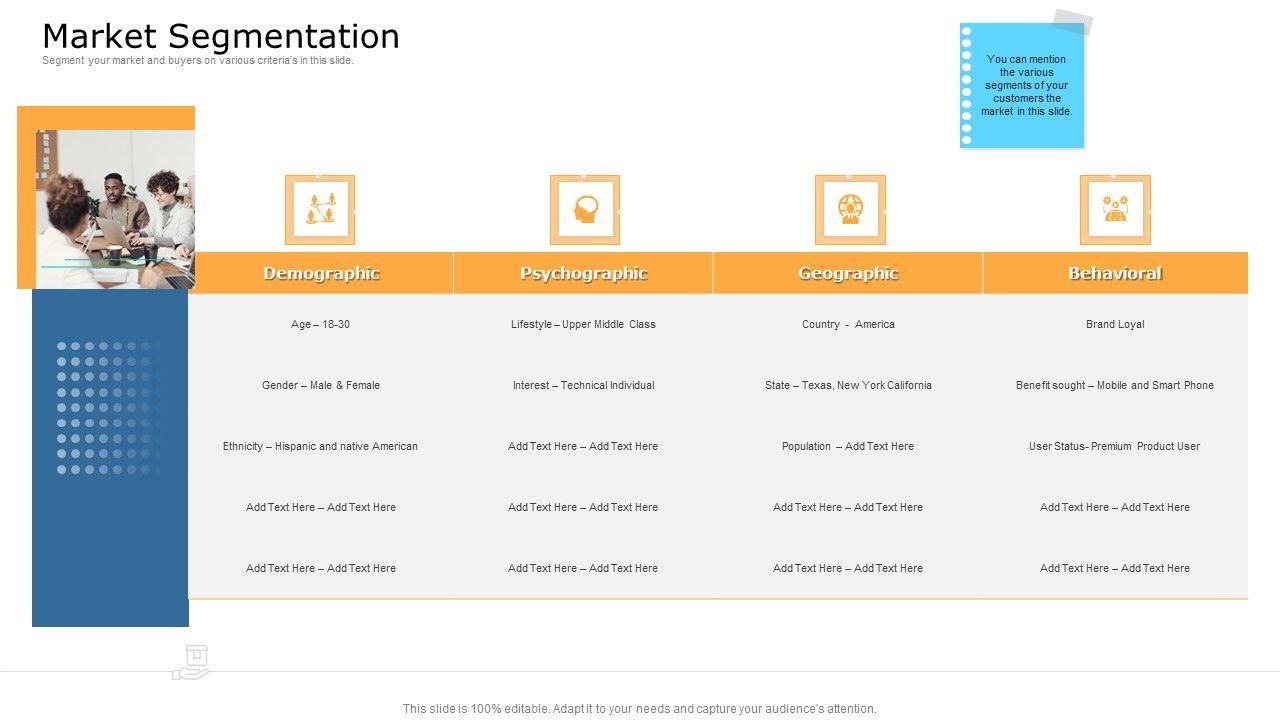Click Lifestyle – Upper Middle Class text
Image resolution: width=1280 pixels, height=720 pixels.
tap(583, 324)
